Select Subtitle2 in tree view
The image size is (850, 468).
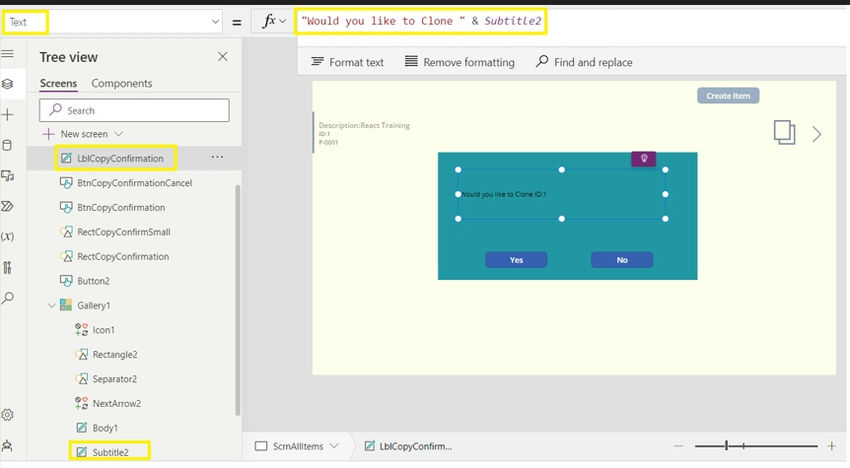click(x=110, y=452)
